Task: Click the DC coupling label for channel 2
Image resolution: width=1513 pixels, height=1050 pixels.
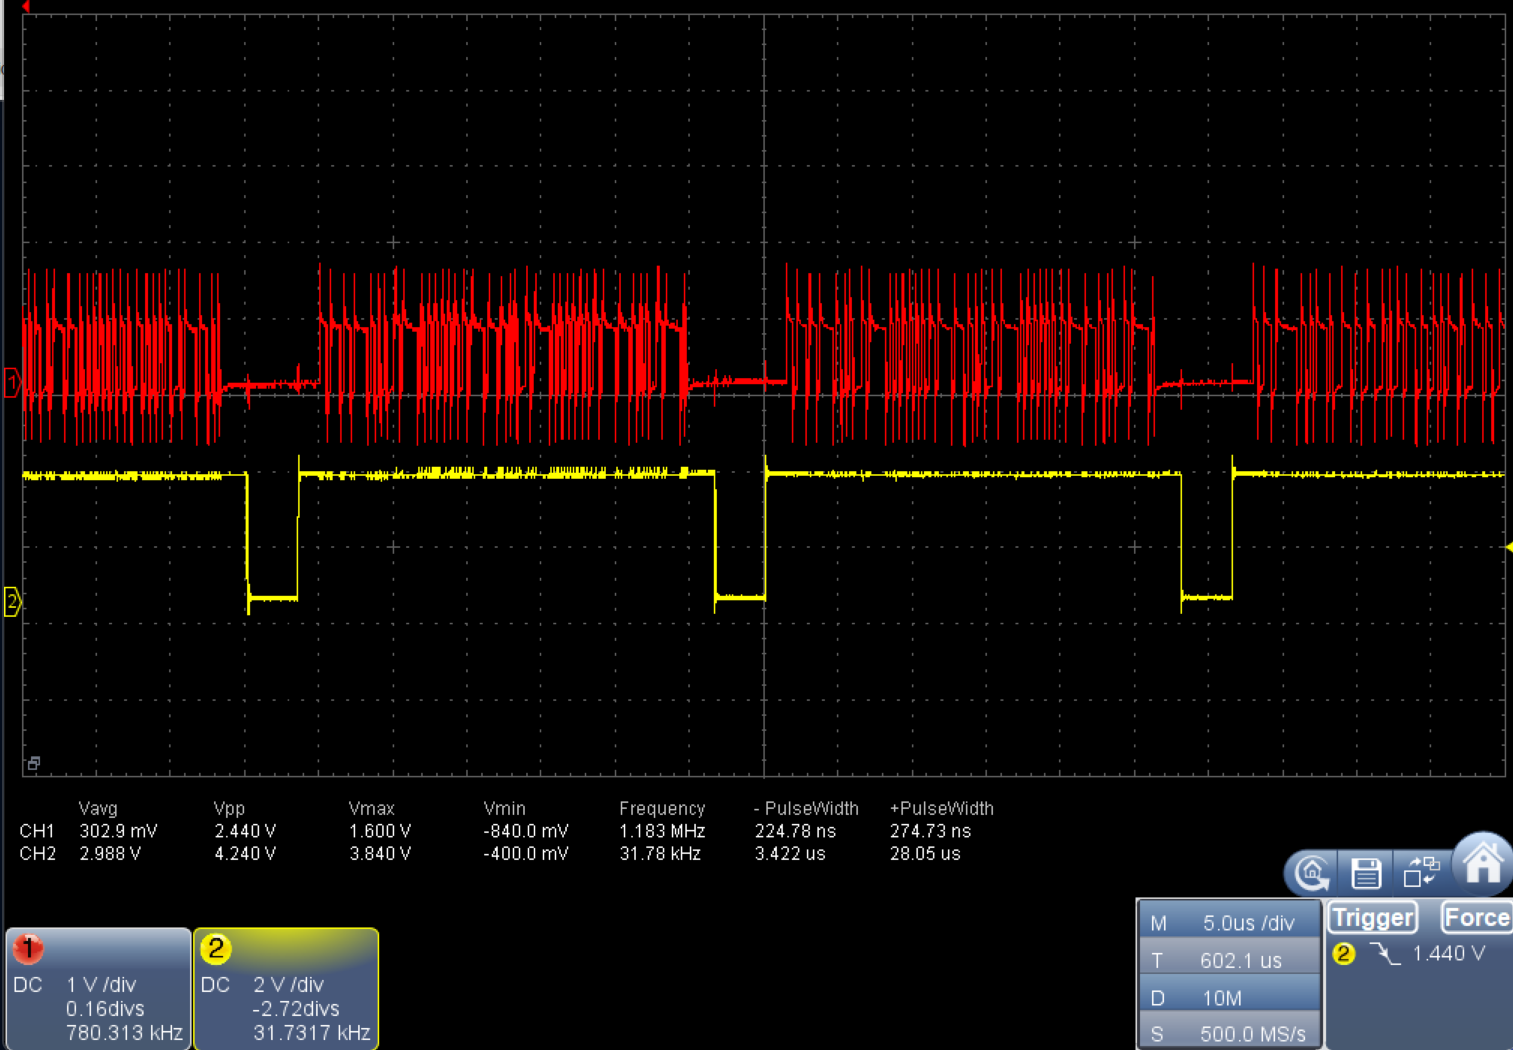Action: click(x=215, y=985)
